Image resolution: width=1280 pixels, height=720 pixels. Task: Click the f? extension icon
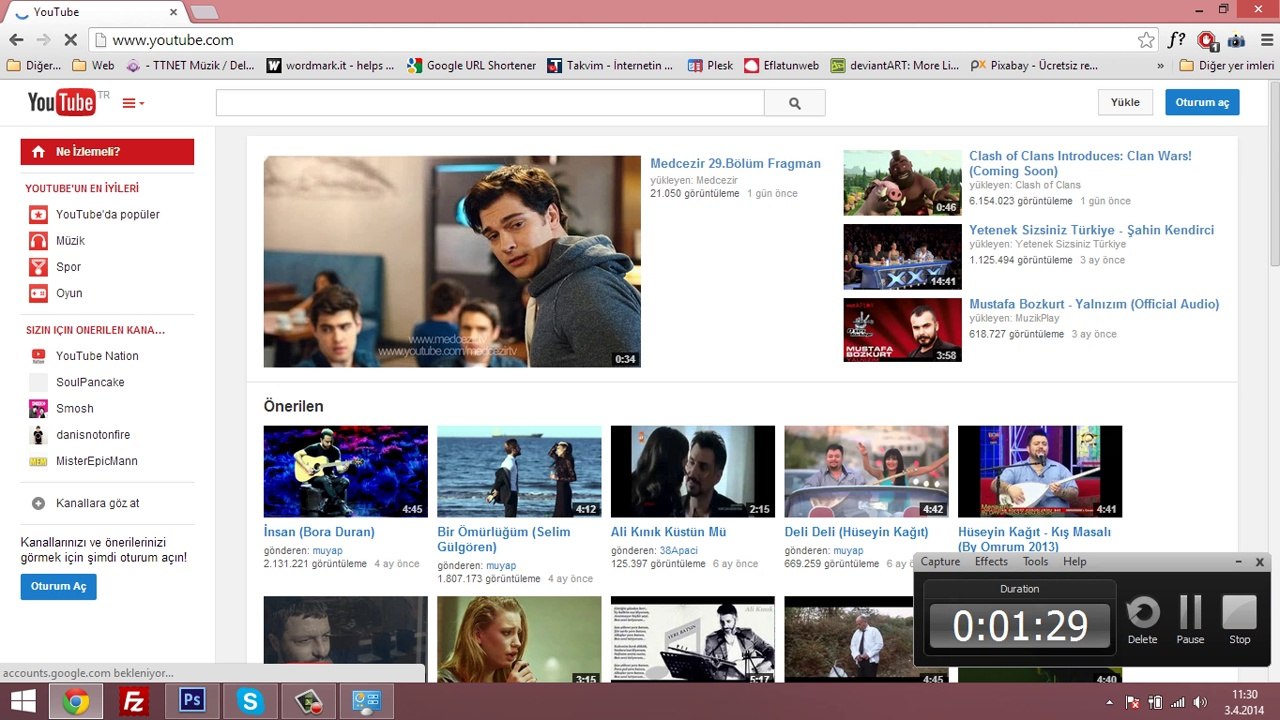pyautogui.click(x=1177, y=40)
